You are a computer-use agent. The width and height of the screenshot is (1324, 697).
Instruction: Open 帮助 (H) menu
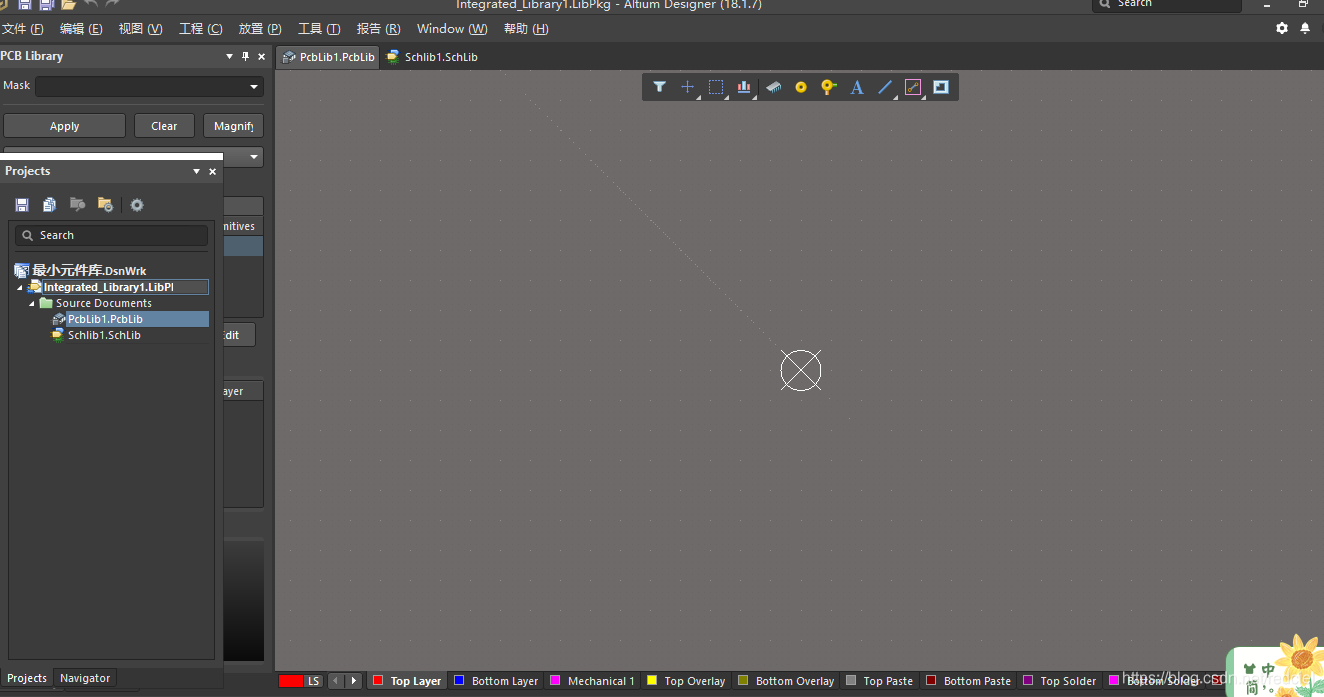[x=526, y=29]
